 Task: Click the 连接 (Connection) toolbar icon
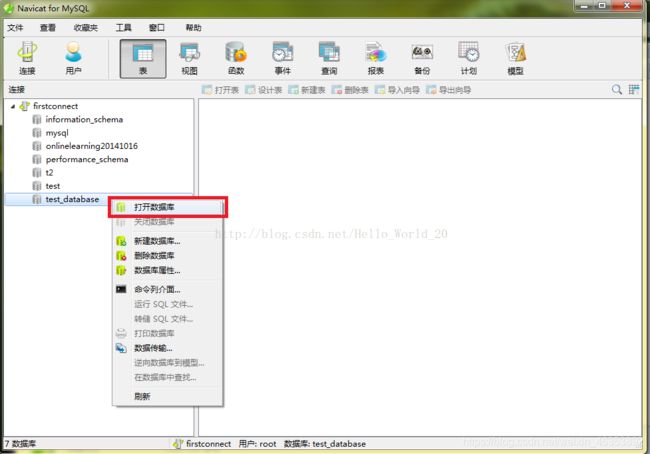[x=27, y=58]
